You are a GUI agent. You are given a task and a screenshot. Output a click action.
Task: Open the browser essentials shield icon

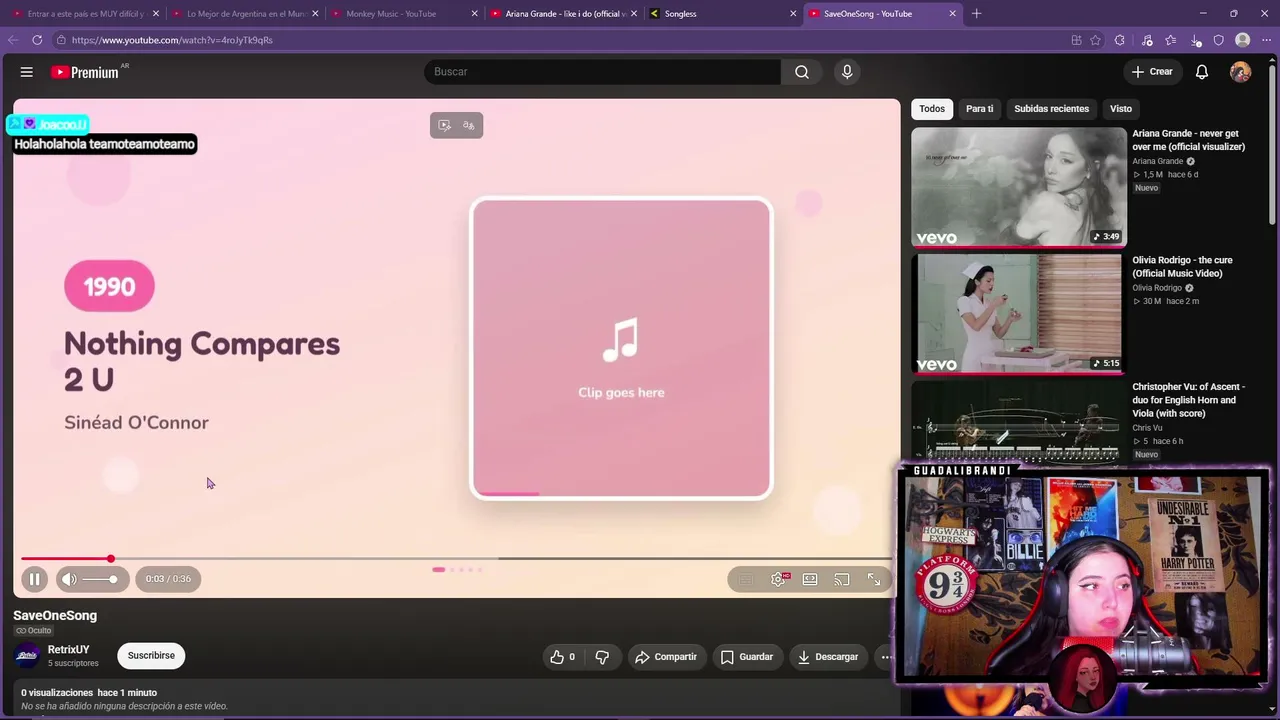click(x=1219, y=40)
